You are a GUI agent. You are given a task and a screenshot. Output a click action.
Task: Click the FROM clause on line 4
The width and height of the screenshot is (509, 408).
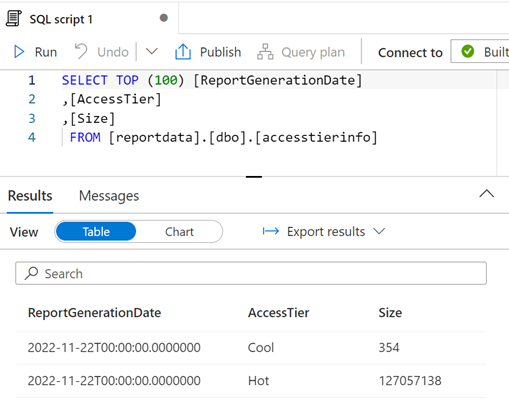click(224, 137)
